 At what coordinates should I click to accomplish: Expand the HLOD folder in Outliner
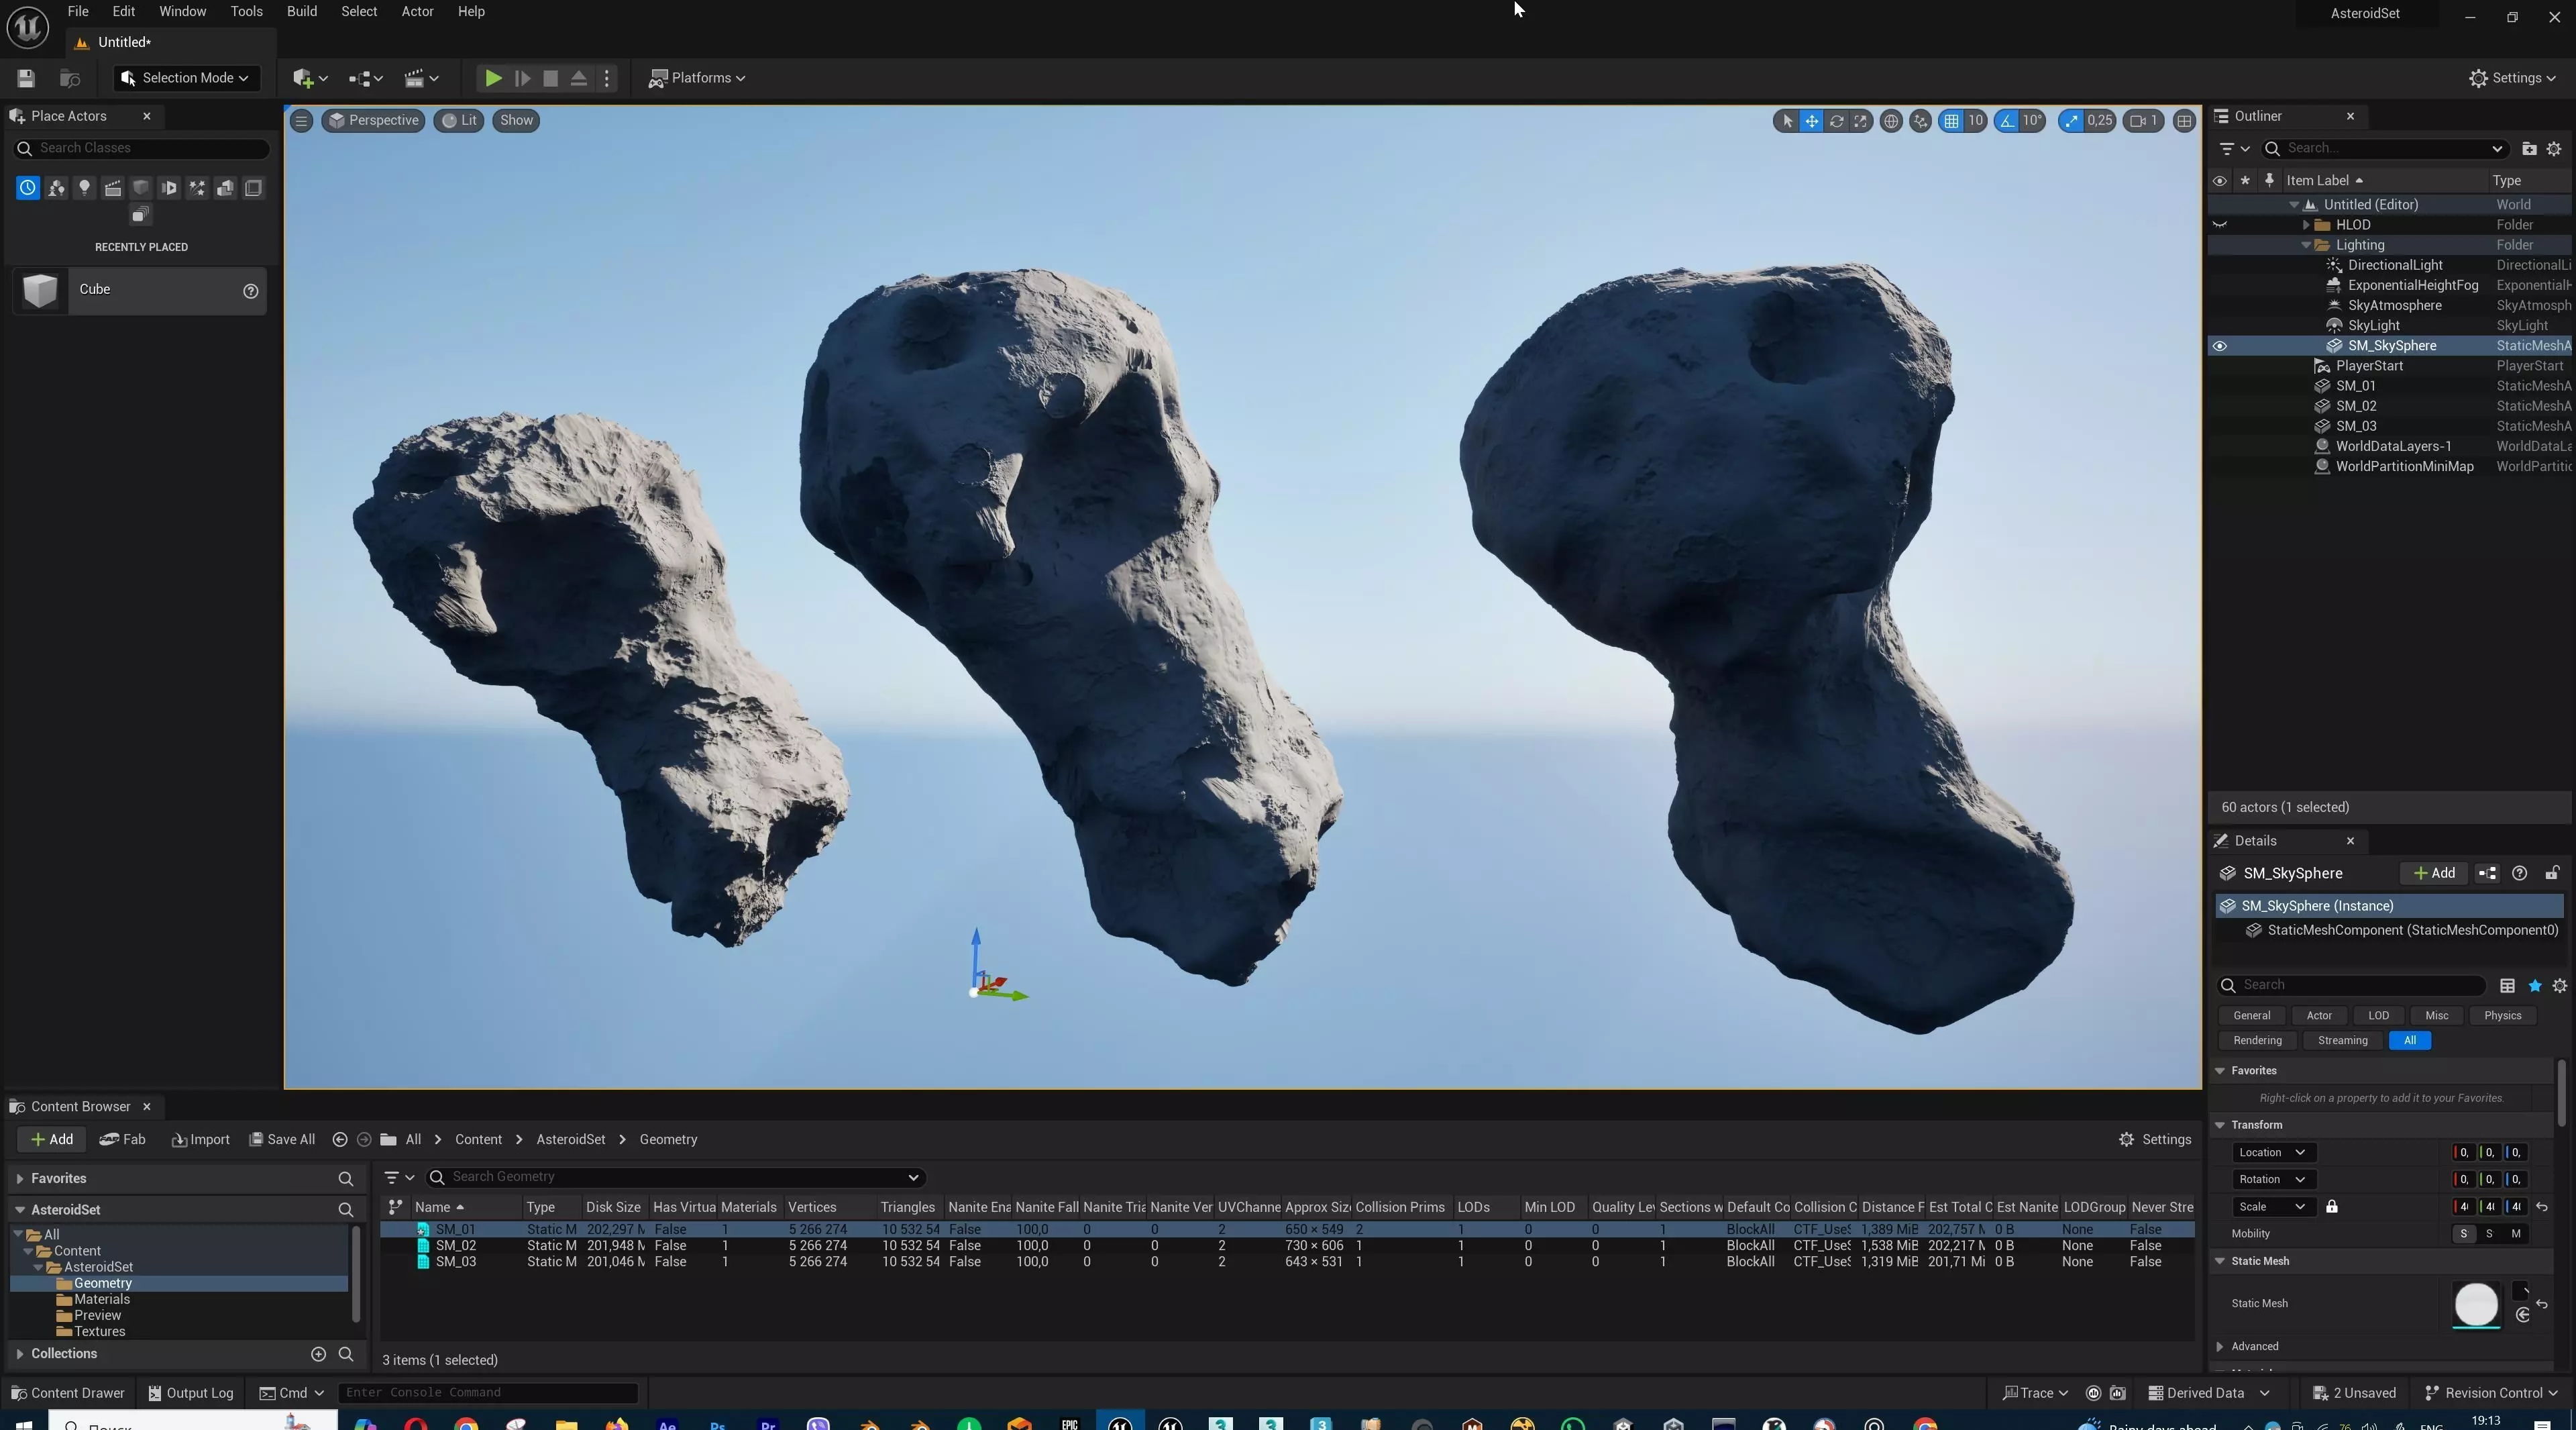(2306, 225)
